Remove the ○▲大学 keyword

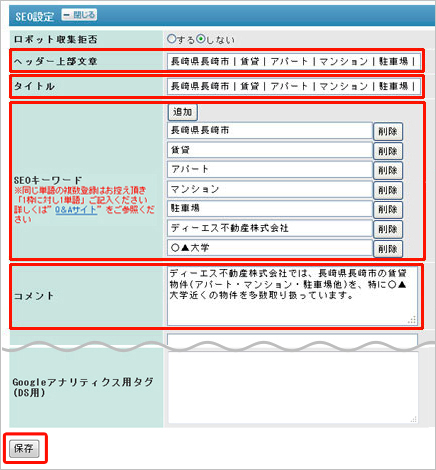pyautogui.click(x=388, y=249)
